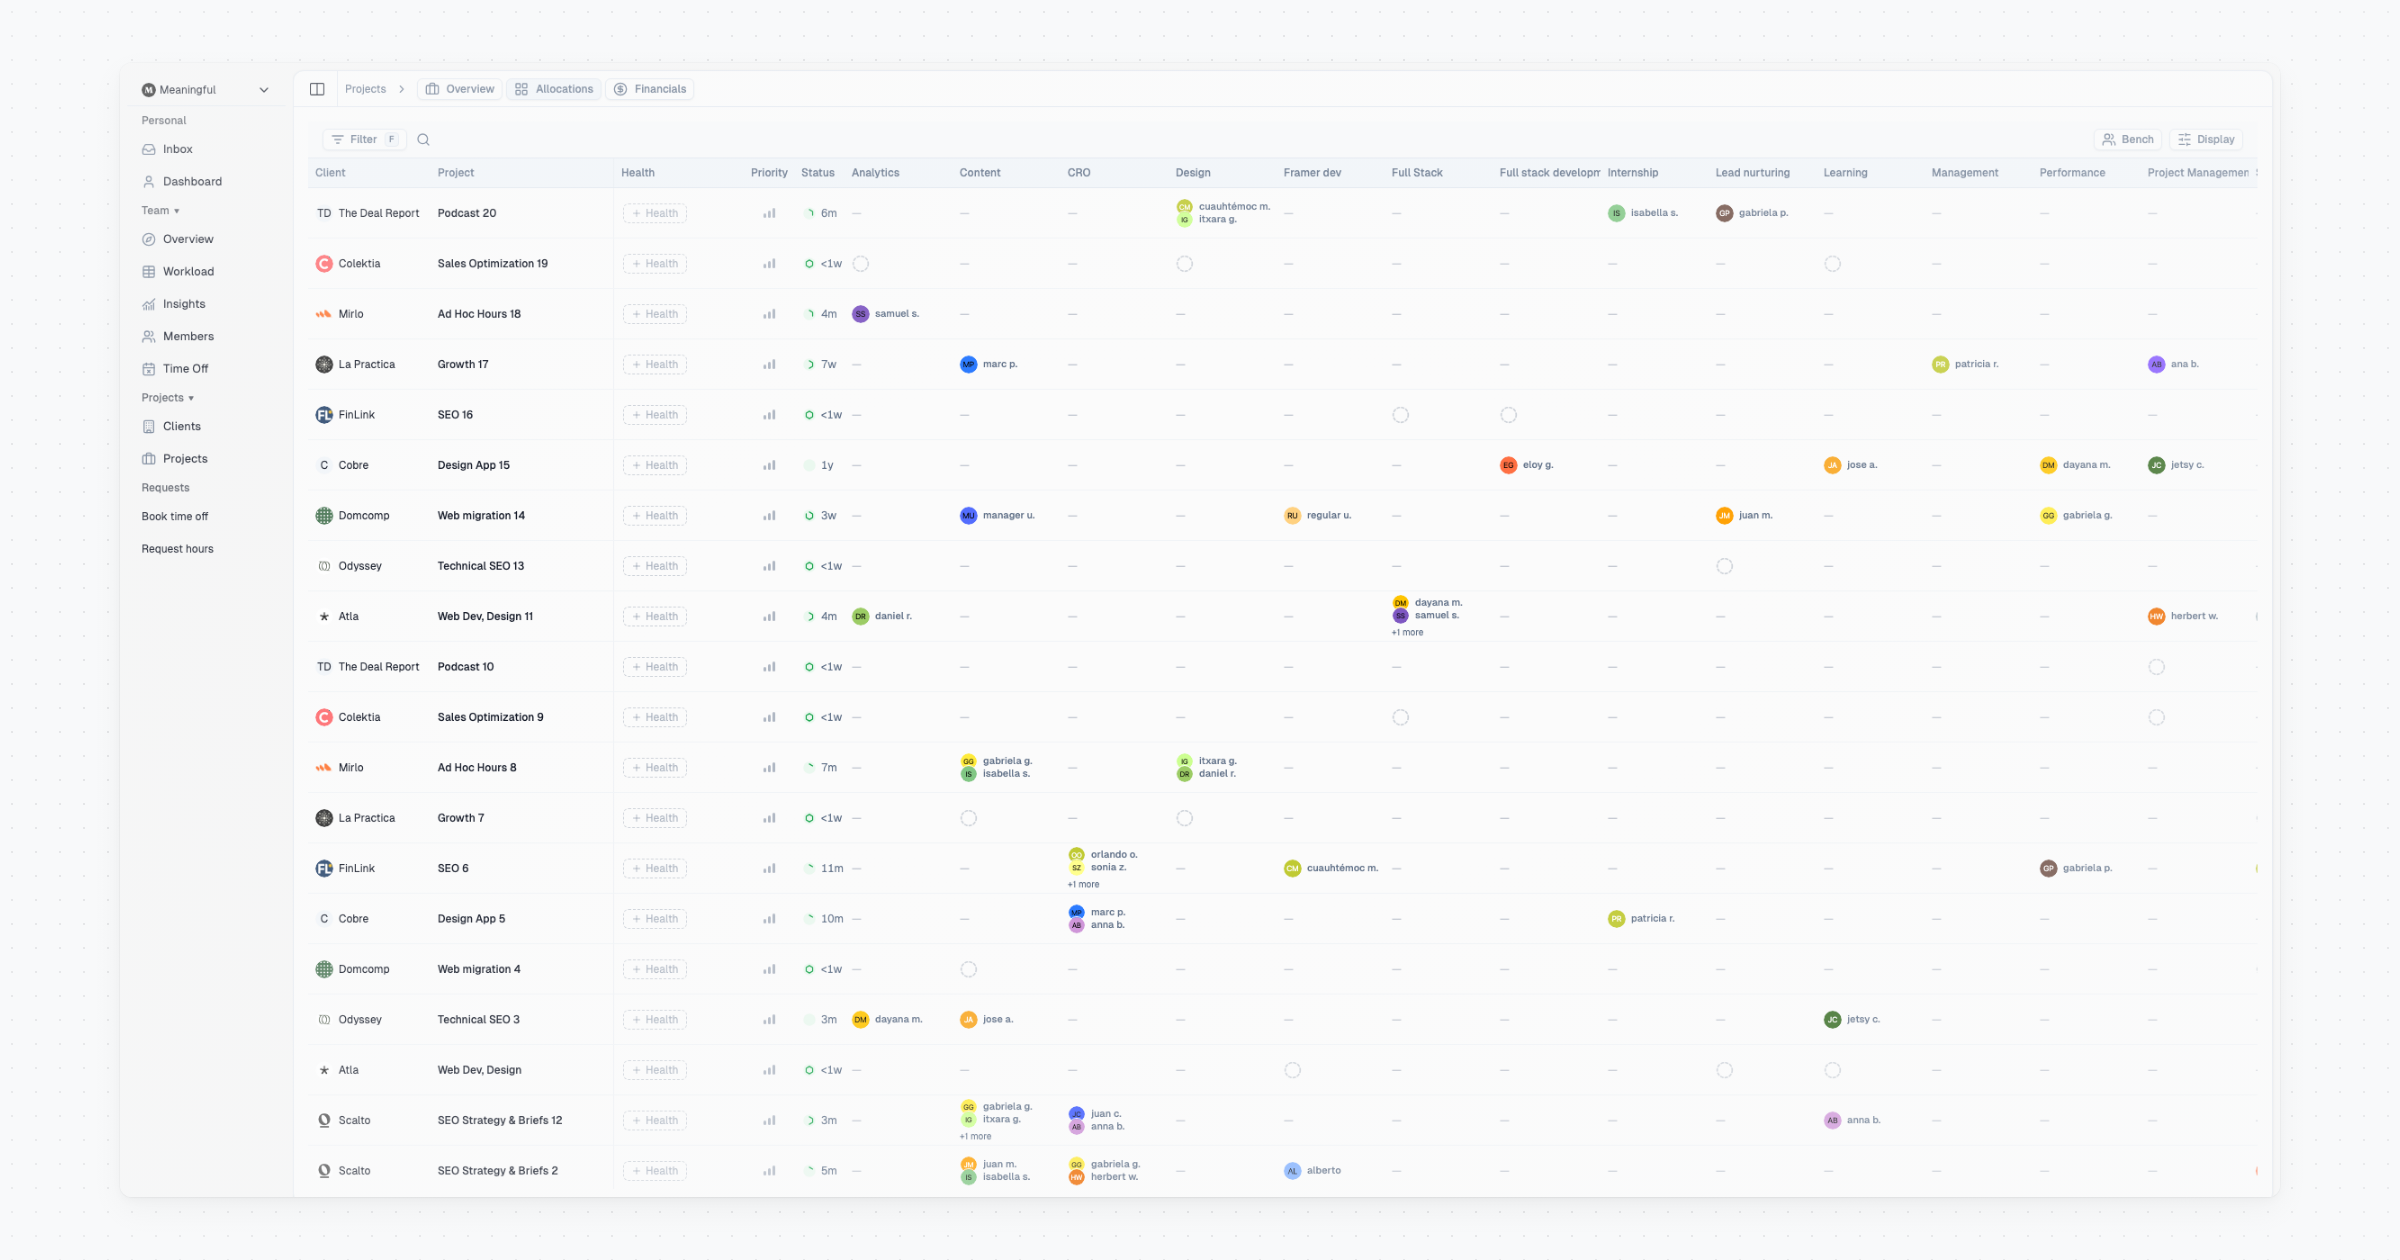Switch to the Financials tab
2400x1260 pixels.
[650, 89]
